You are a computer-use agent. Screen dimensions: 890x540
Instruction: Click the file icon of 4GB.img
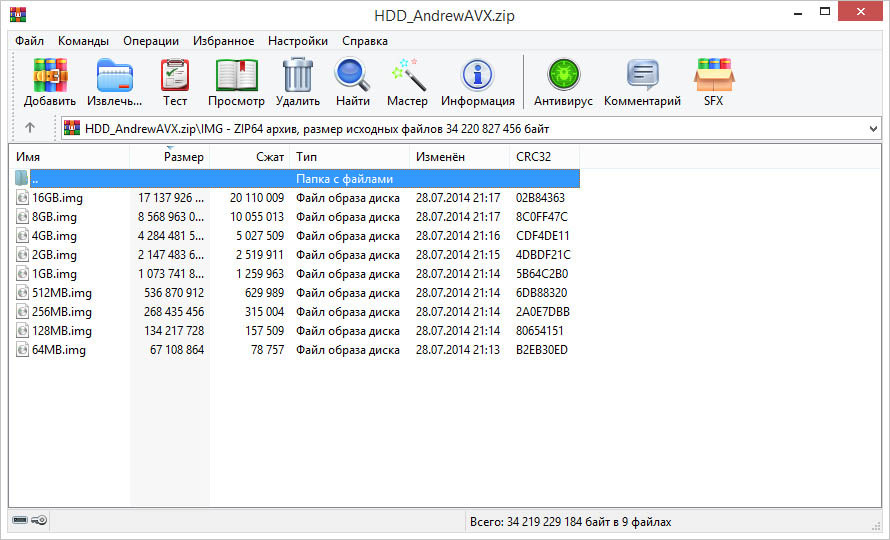coord(22,236)
